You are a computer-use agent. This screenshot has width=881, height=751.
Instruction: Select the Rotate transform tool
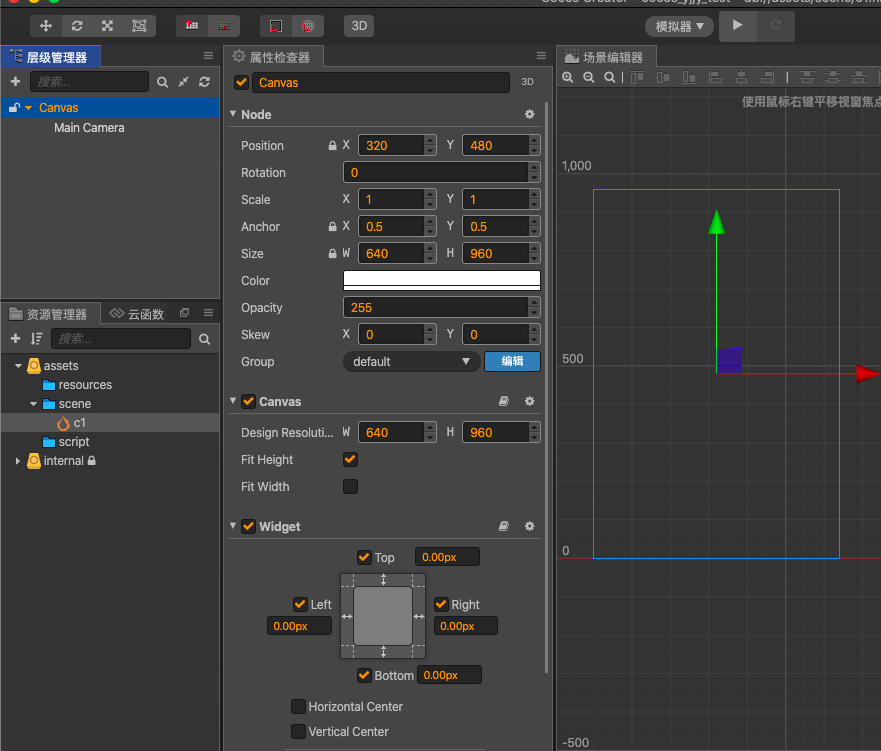click(77, 26)
